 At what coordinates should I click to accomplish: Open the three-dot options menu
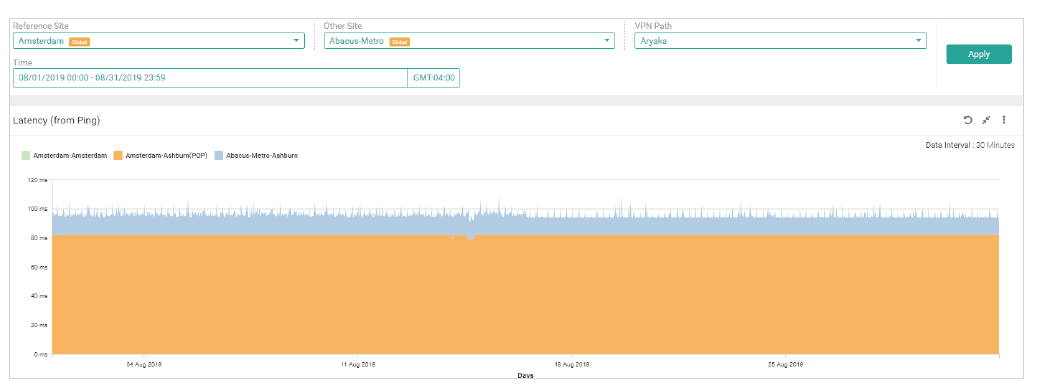[1004, 120]
